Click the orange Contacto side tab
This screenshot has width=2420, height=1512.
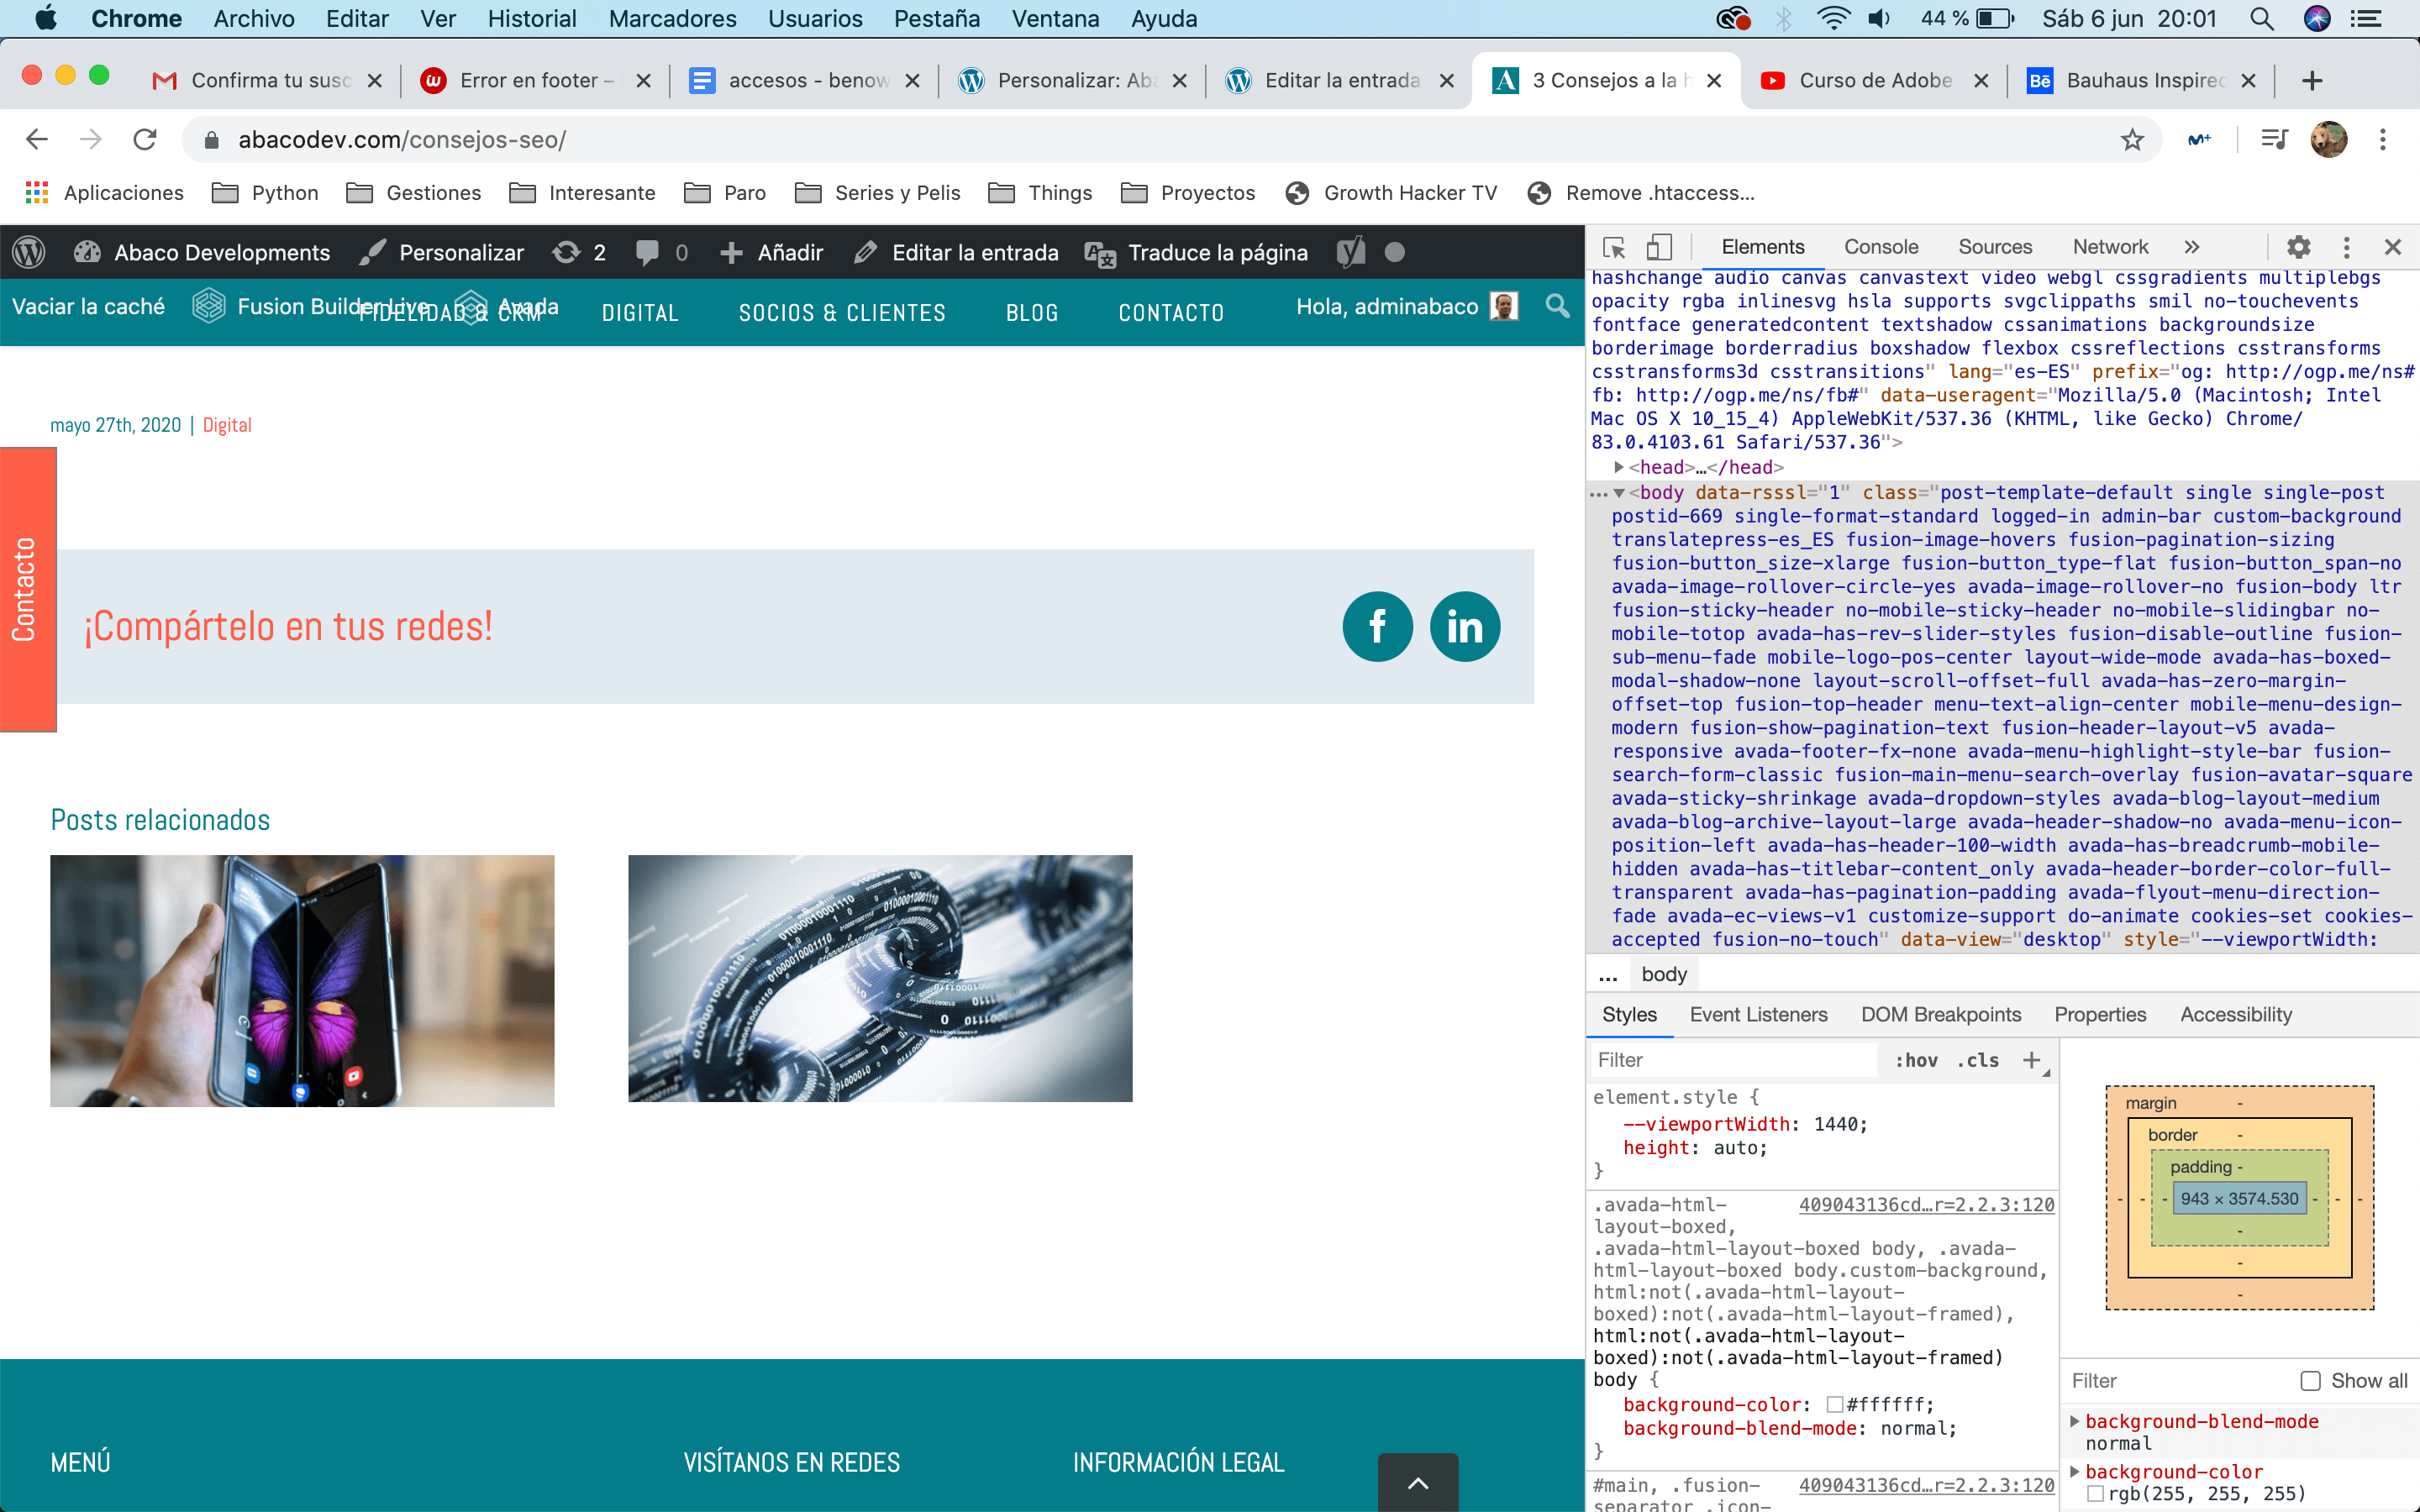coord(28,589)
